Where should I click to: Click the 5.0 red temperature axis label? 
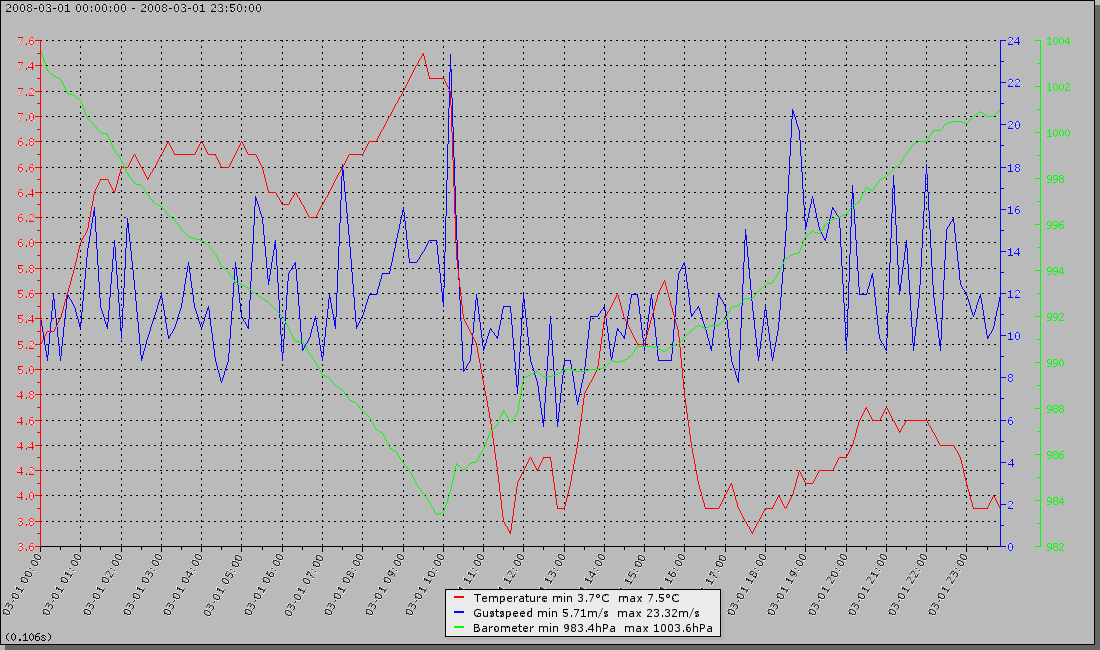click(x=24, y=370)
